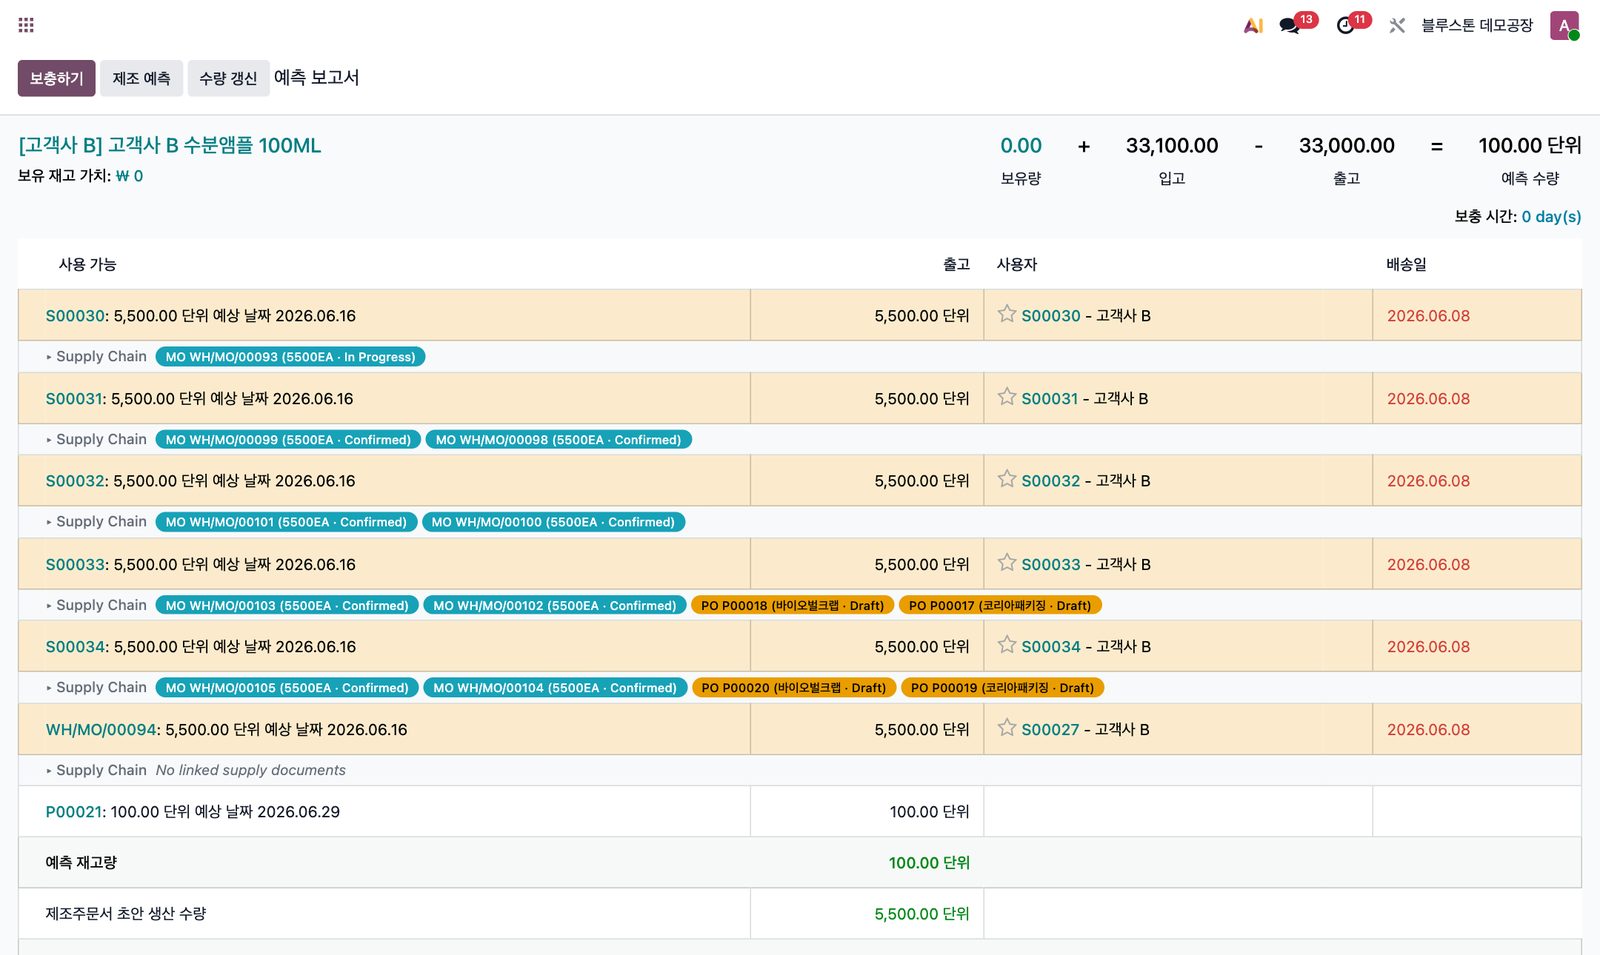Star the S00027 priority icon
This screenshot has height=955, width=1600.
(x=1007, y=728)
